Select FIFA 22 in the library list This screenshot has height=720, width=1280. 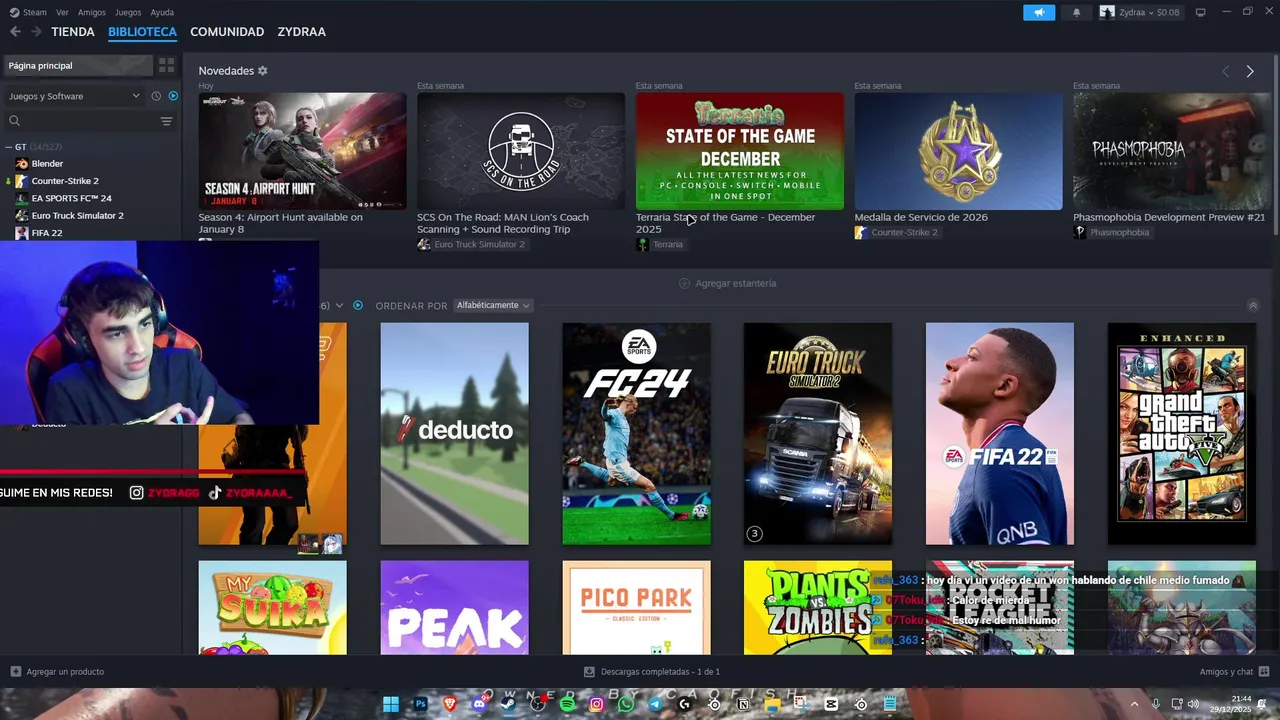[x=47, y=233]
